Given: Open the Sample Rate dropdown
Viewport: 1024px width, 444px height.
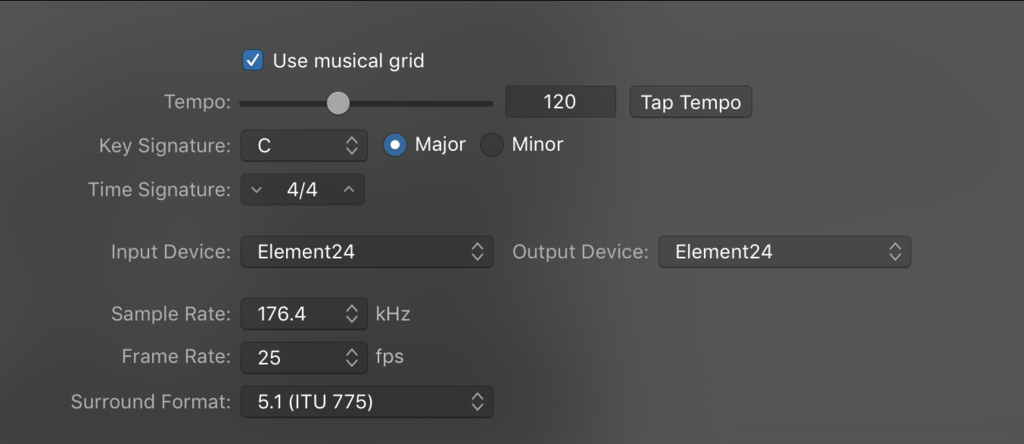Looking at the screenshot, I should point(304,314).
